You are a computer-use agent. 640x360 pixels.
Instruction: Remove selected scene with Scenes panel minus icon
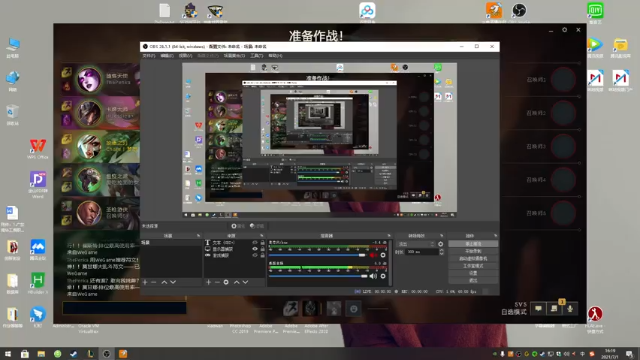pos(154,282)
